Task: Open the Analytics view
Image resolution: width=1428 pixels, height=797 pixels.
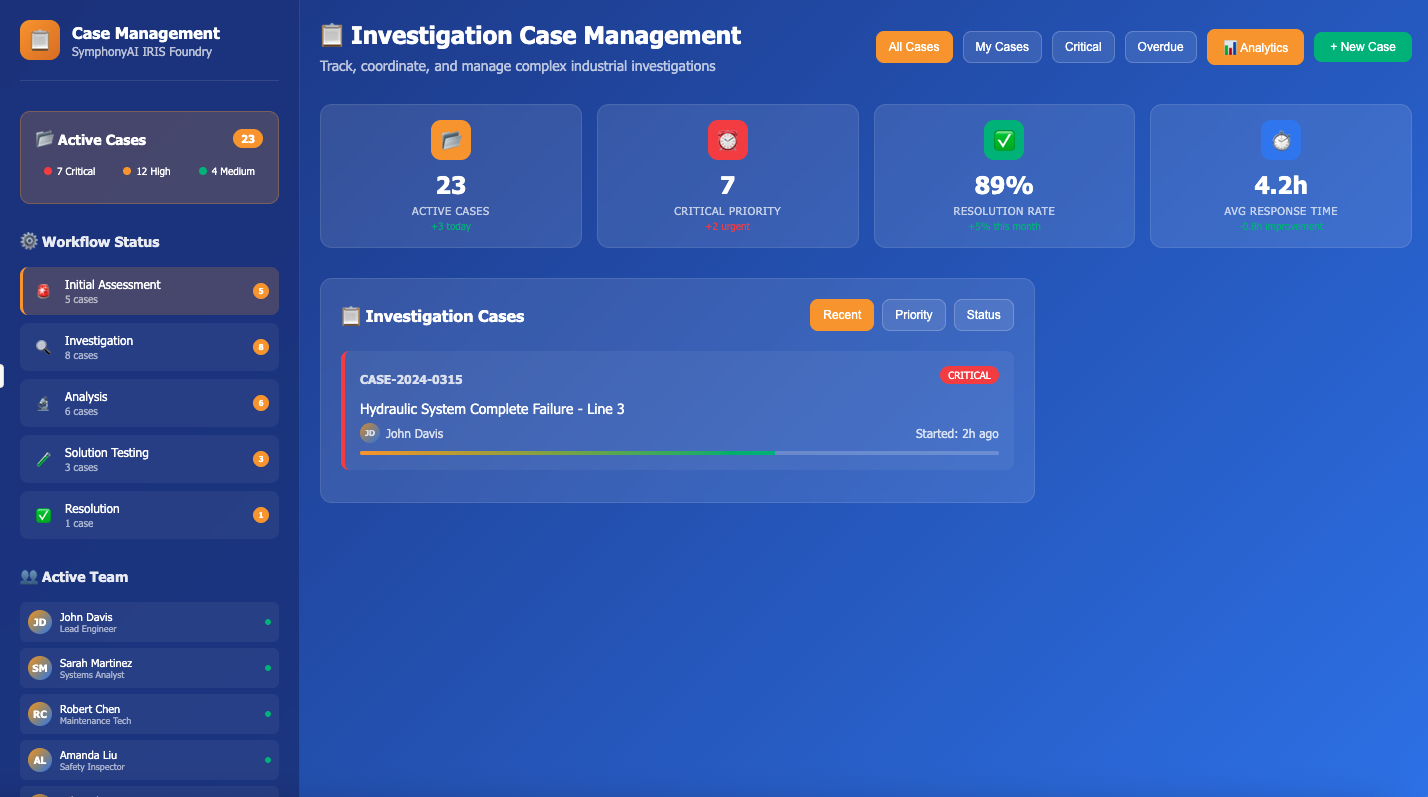Action: 1255,47
